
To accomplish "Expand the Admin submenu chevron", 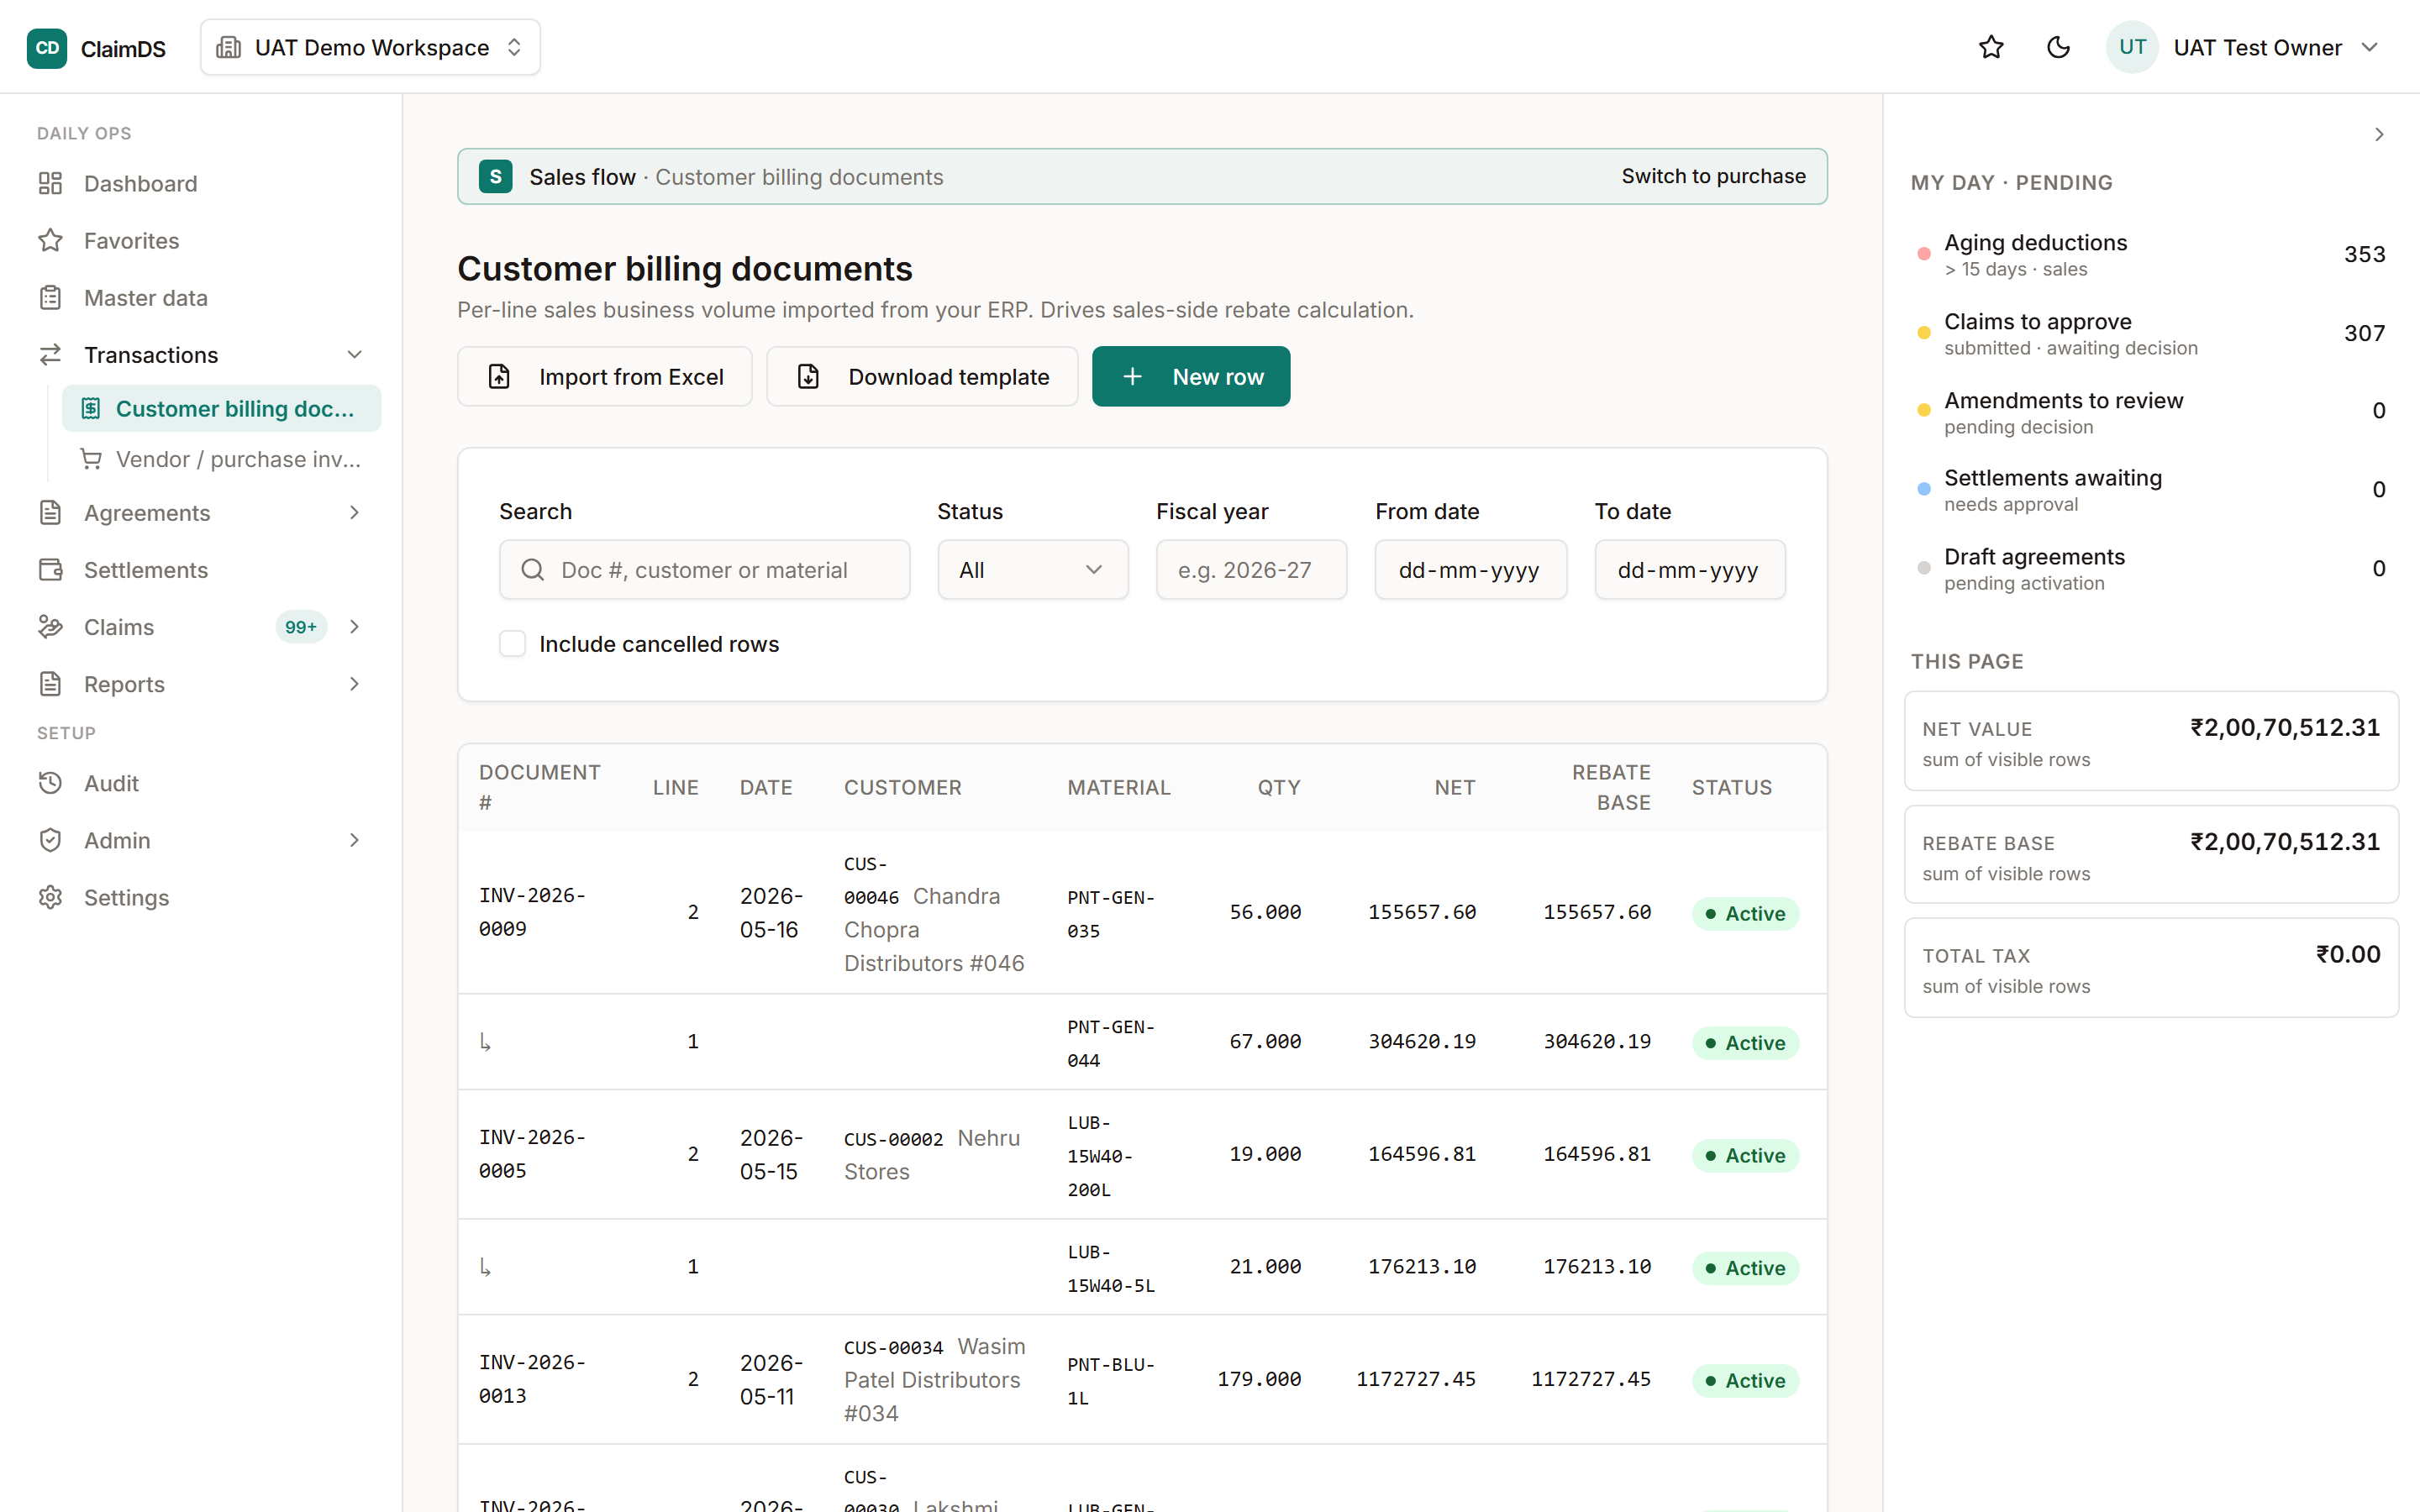I will pyautogui.click(x=354, y=840).
